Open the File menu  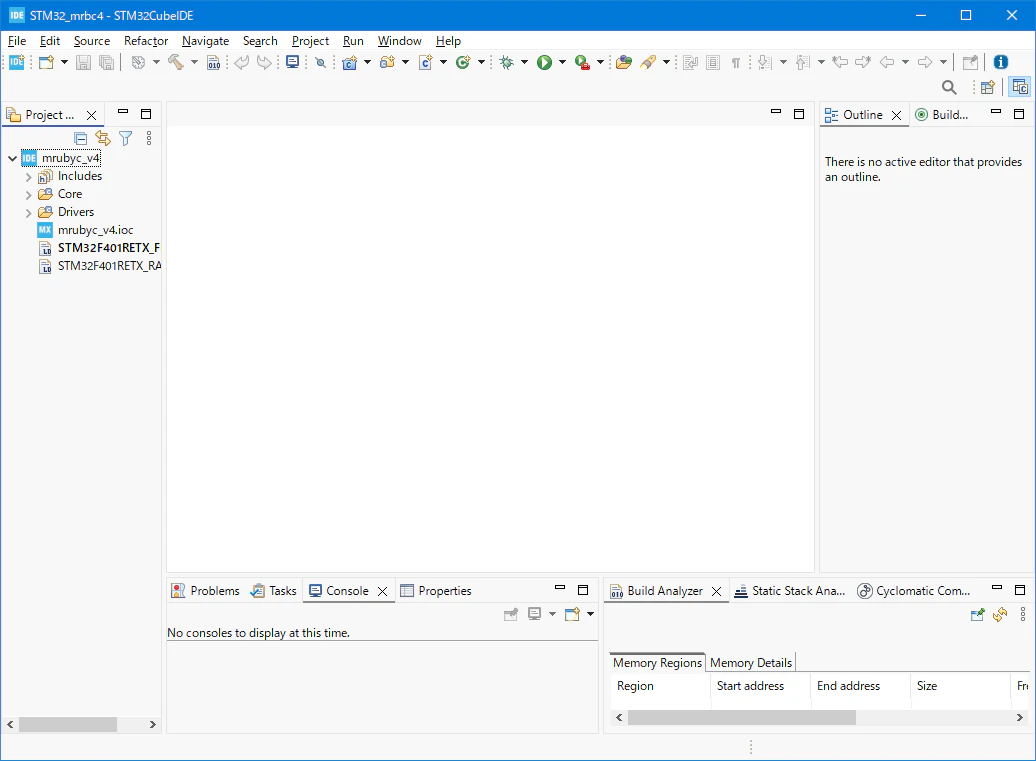pos(17,41)
